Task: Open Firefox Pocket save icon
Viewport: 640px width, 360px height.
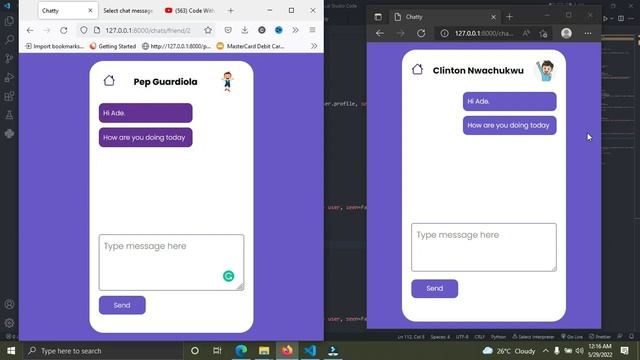Action: click(228, 30)
